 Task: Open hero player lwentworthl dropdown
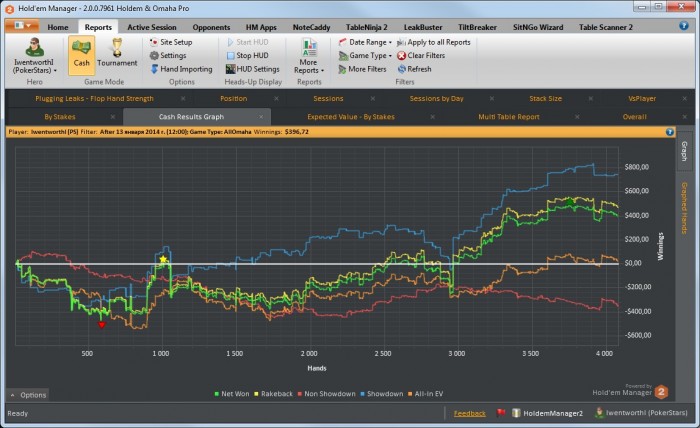point(34,56)
